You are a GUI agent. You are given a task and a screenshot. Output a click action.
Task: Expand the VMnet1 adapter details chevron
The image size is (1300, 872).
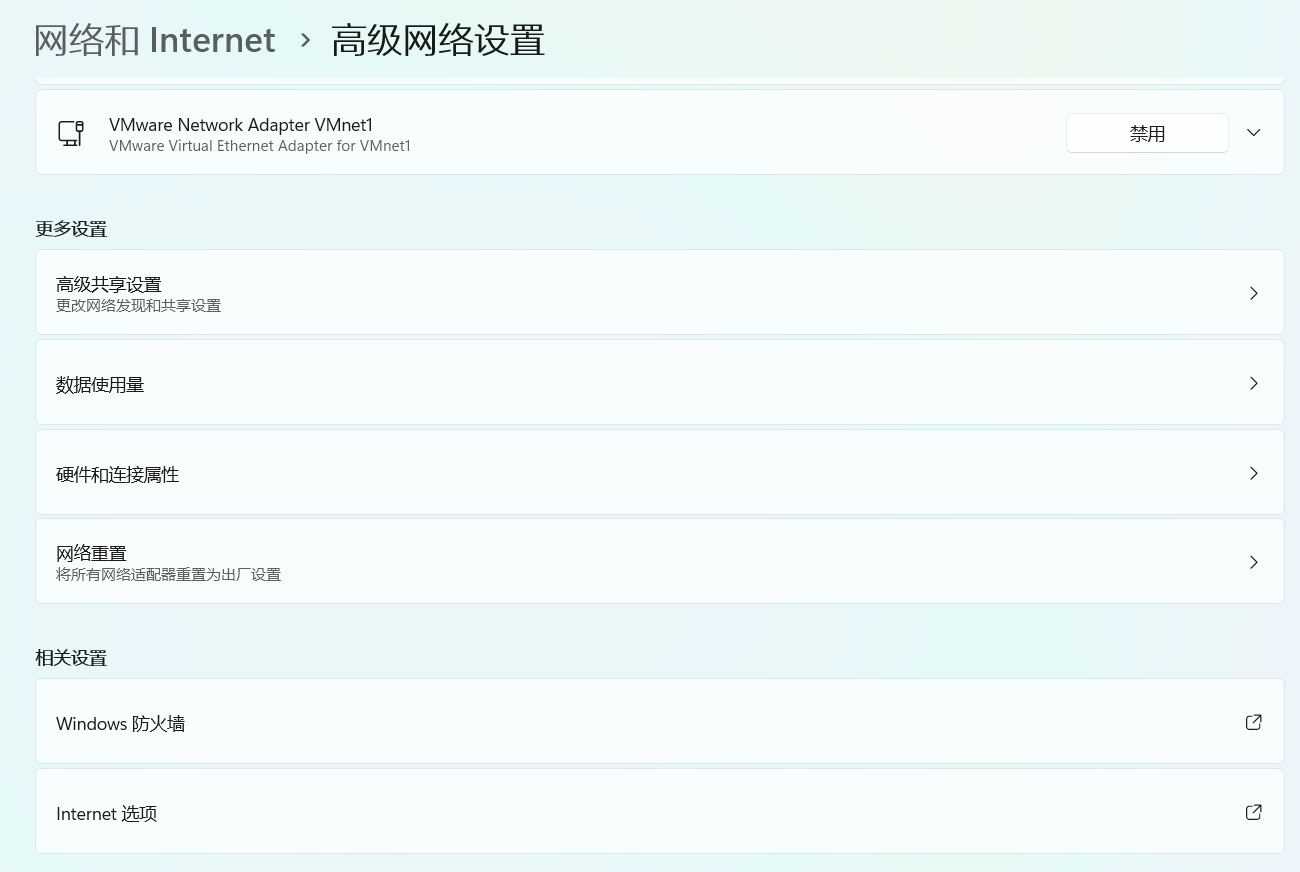click(1253, 132)
